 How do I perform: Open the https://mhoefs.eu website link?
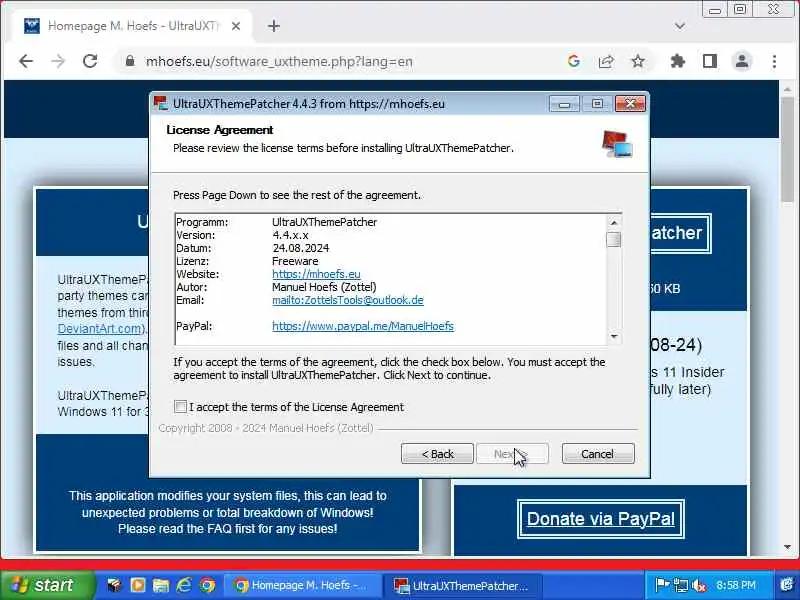316,274
